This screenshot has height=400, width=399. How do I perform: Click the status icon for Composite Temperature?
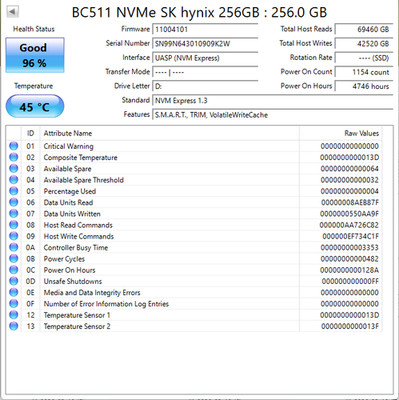pos(14,157)
